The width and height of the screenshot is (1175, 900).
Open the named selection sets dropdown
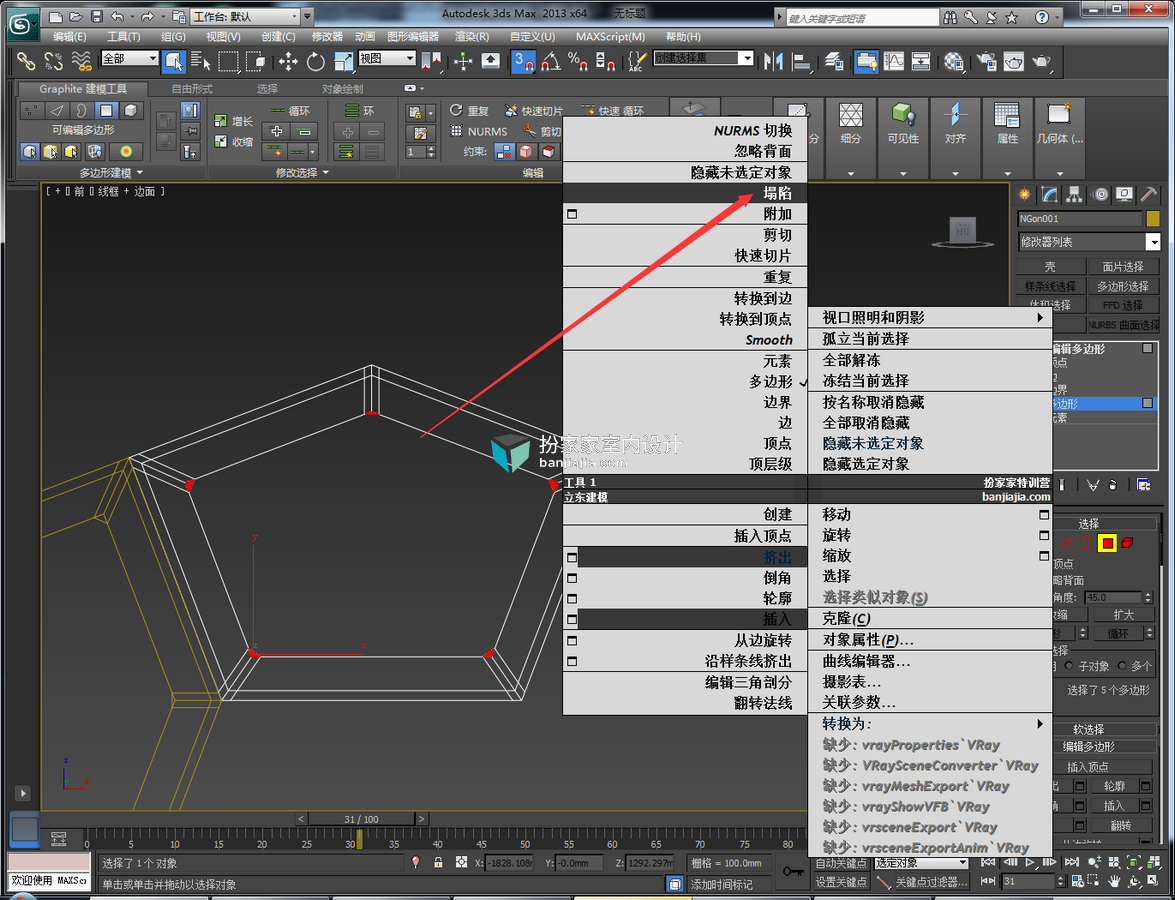point(703,58)
